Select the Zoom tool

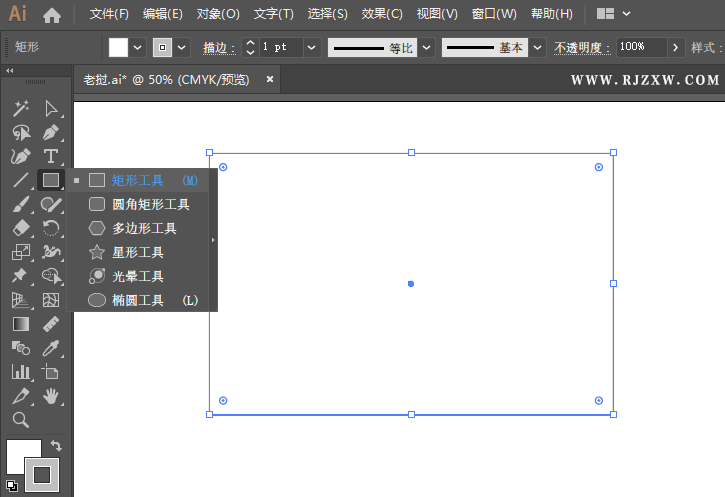tap(21, 420)
